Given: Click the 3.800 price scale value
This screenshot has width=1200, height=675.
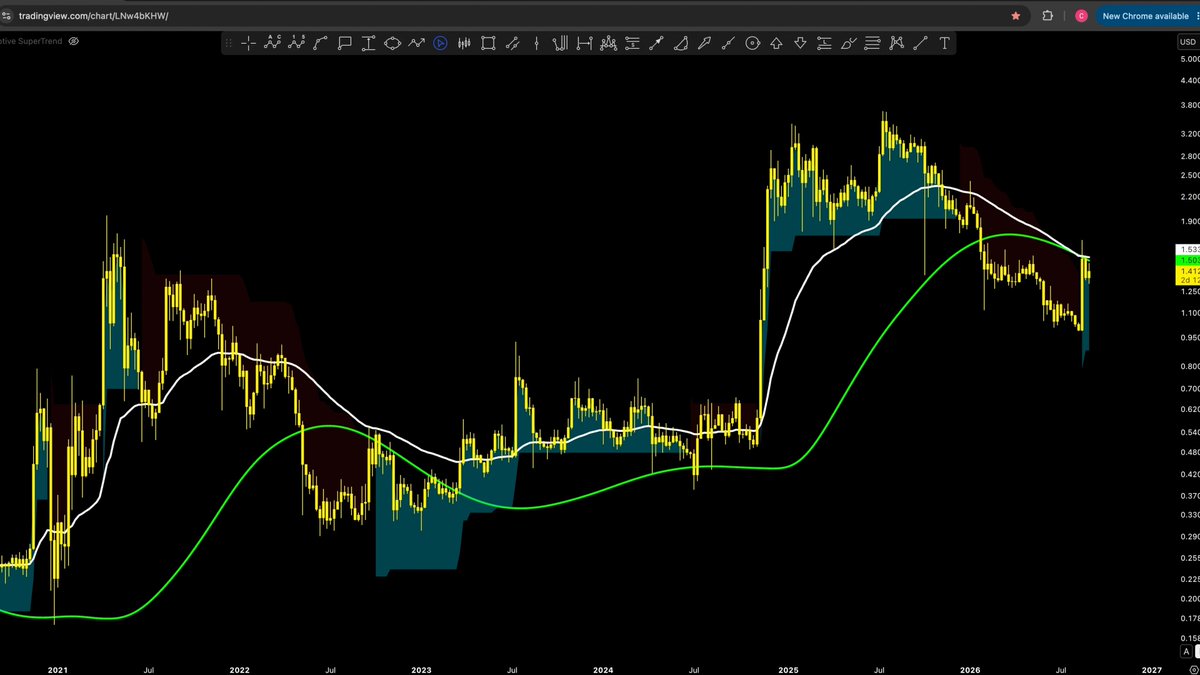Looking at the screenshot, I should [x=1189, y=105].
